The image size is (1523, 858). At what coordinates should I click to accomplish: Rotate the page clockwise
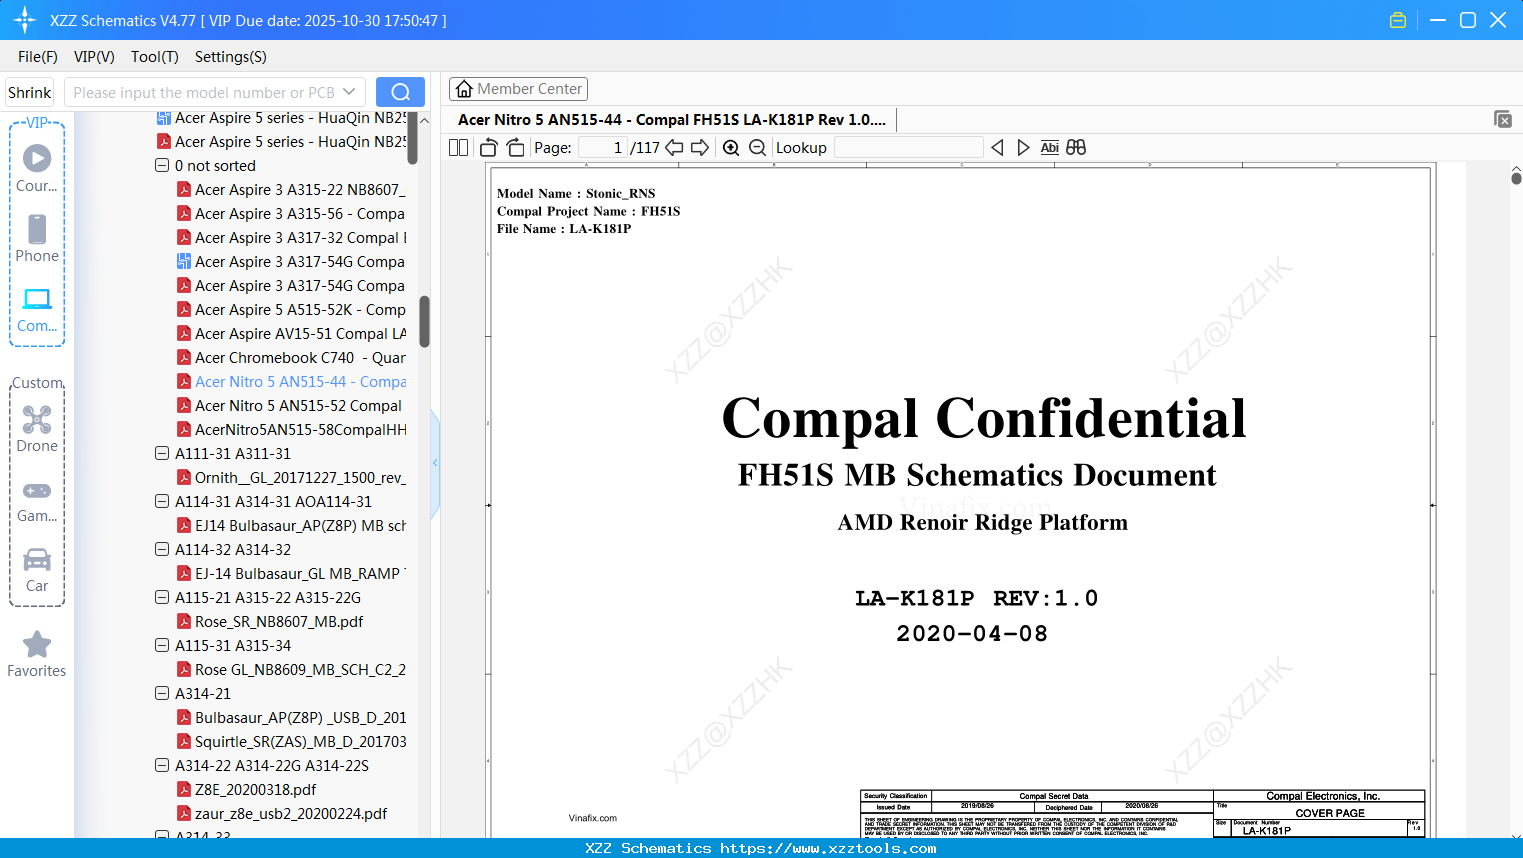(x=515, y=148)
